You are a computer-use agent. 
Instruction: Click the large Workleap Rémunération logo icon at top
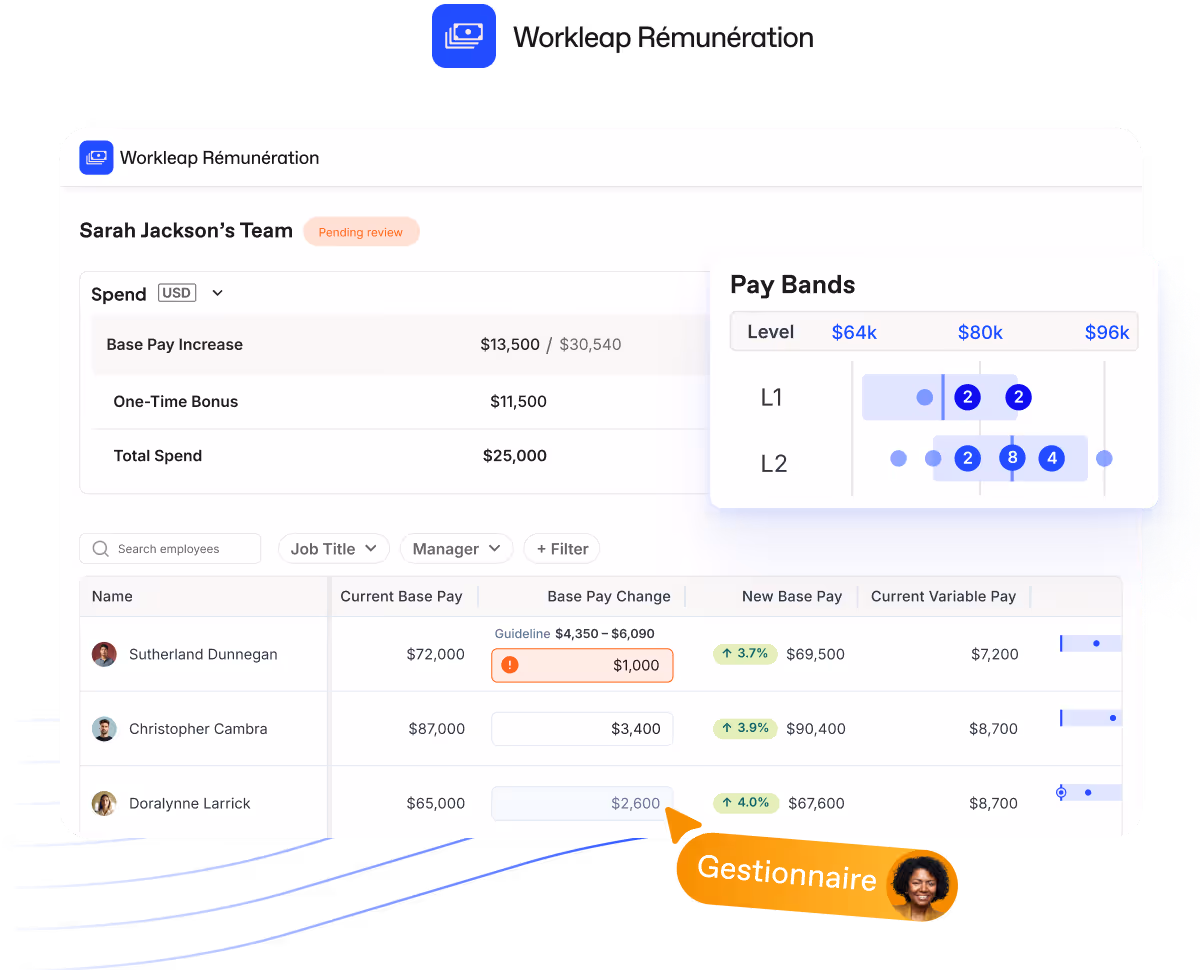pyautogui.click(x=464, y=36)
